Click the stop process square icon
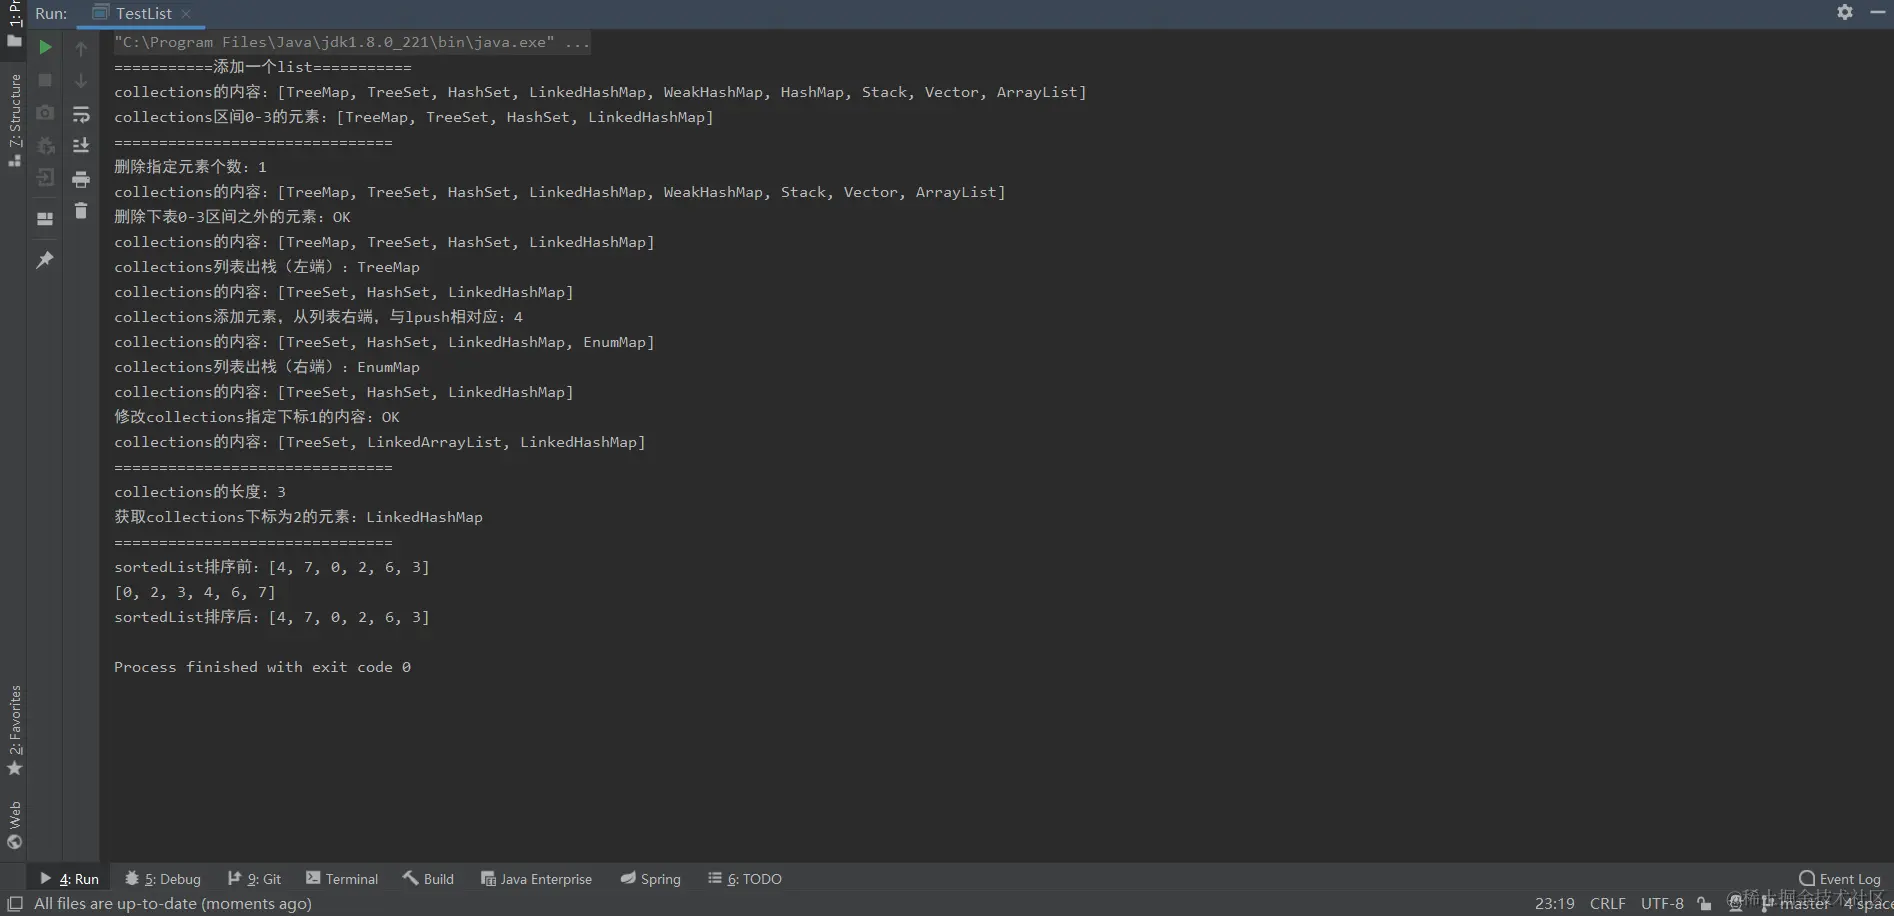 point(45,80)
